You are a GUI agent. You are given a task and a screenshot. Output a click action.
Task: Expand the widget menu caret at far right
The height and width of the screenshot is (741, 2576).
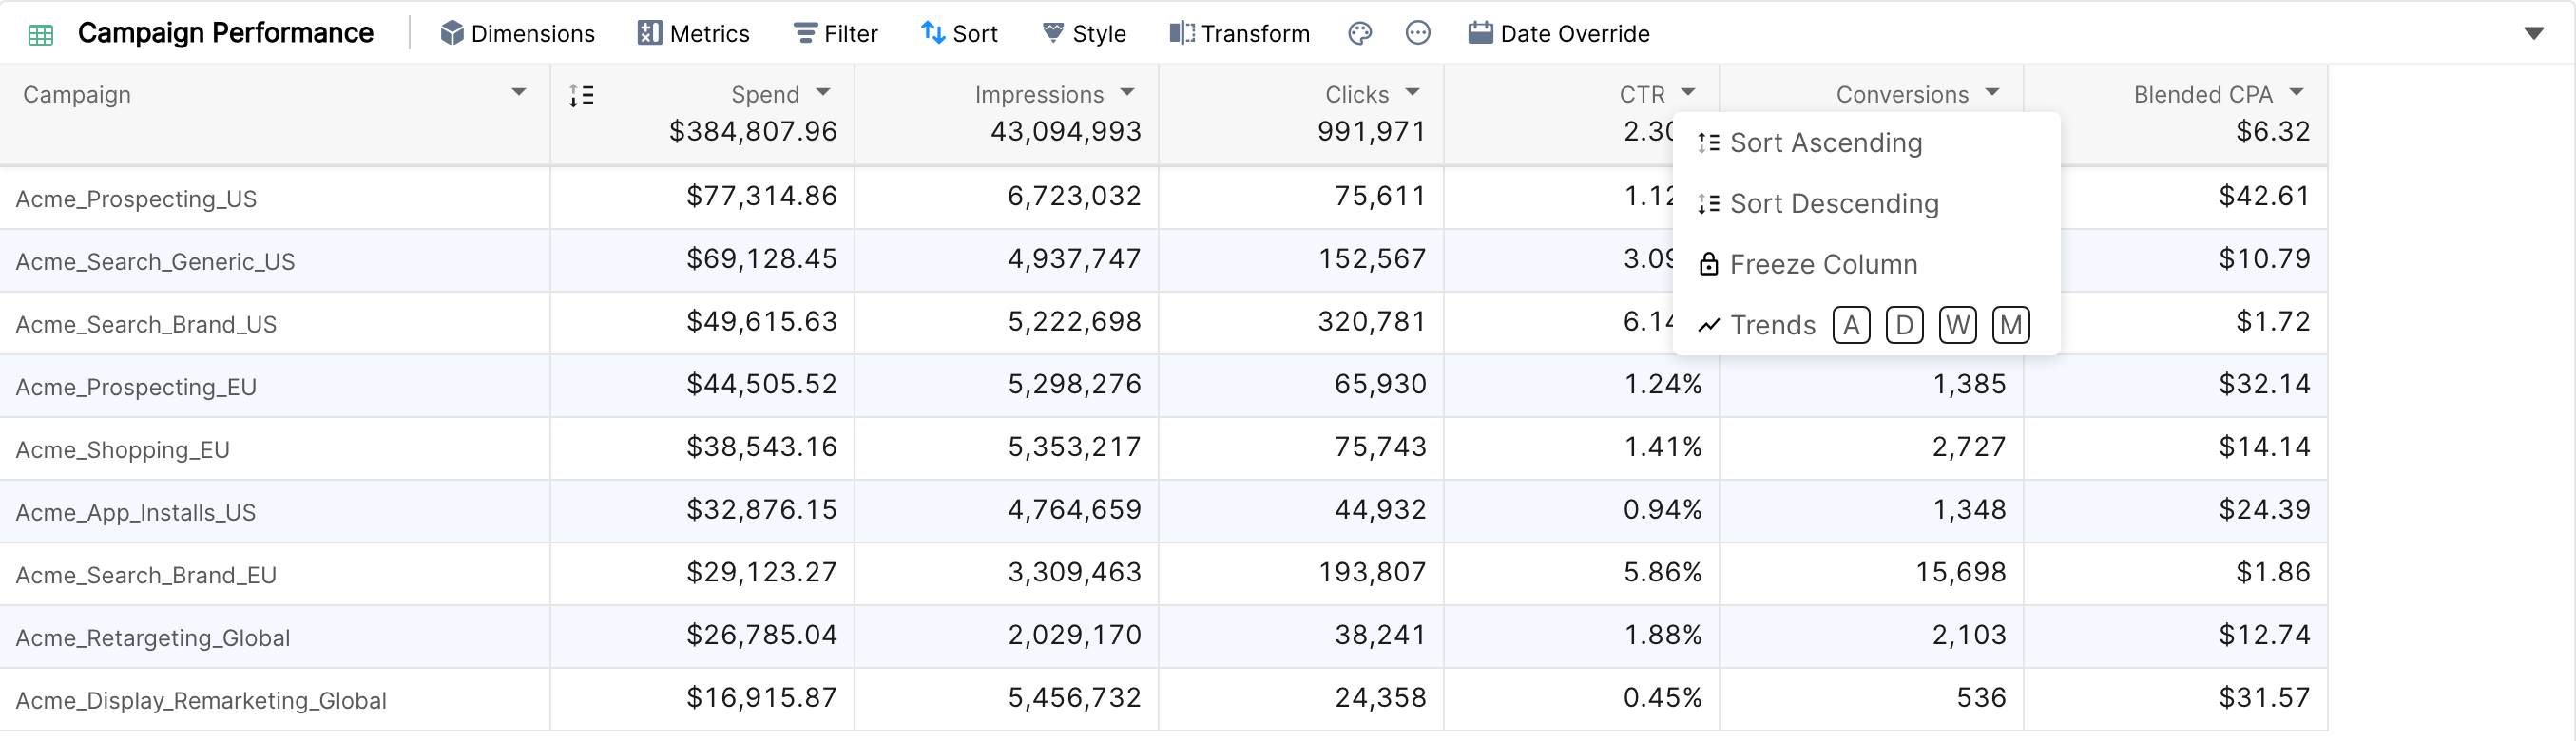pyautogui.click(x=2534, y=34)
